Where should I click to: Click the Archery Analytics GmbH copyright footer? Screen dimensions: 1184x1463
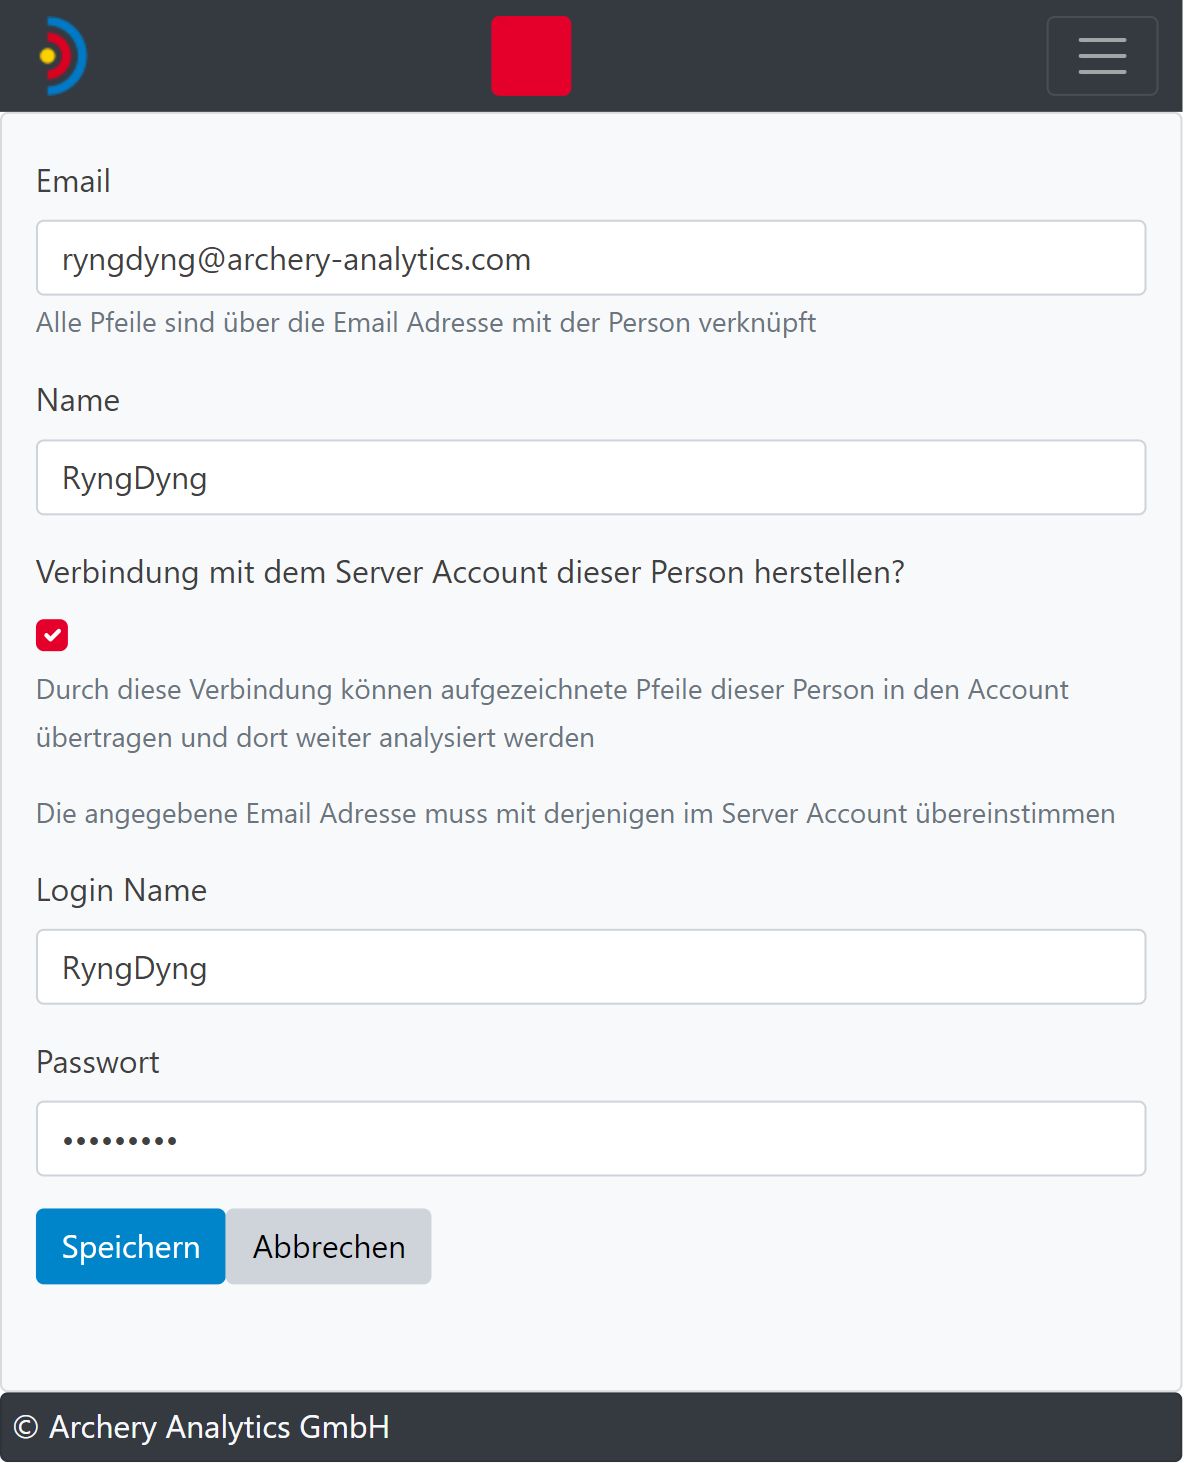pyautogui.click(x=202, y=1427)
